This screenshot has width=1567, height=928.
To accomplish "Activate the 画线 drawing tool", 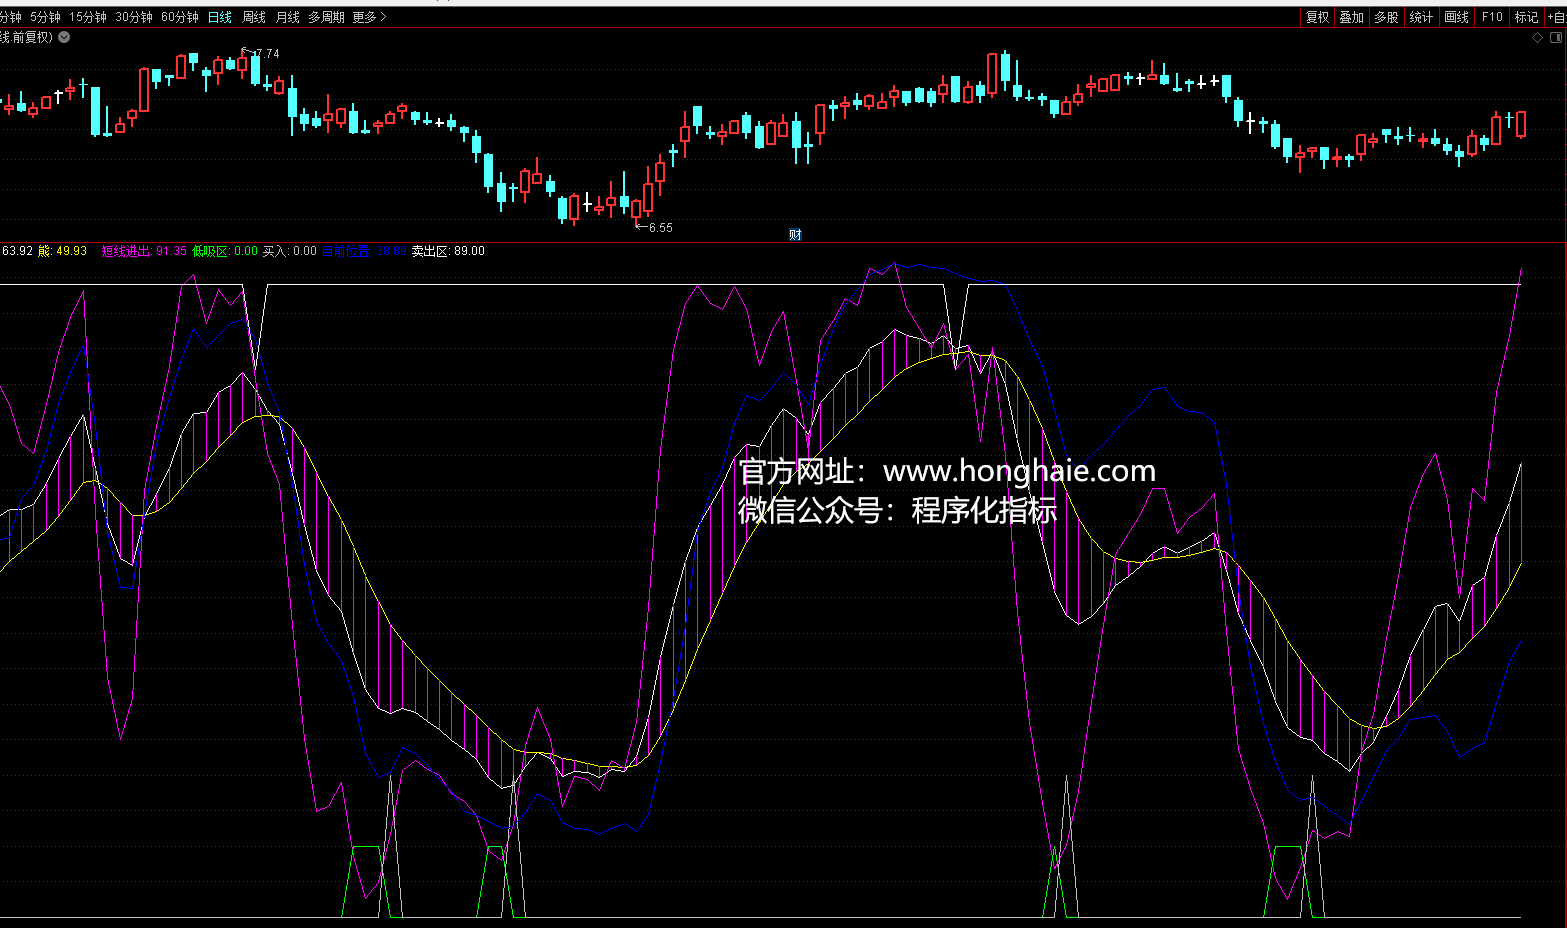I will point(1456,17).
